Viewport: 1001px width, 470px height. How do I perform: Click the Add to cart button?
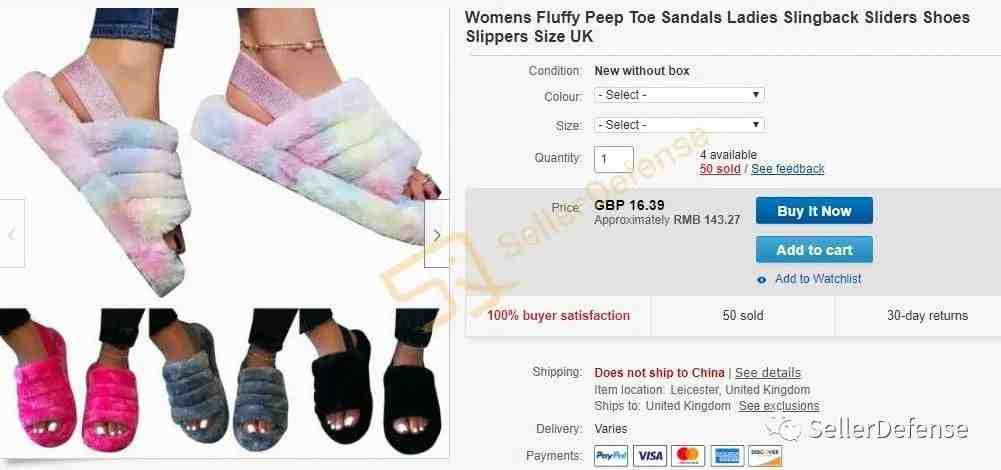[814, 250]
